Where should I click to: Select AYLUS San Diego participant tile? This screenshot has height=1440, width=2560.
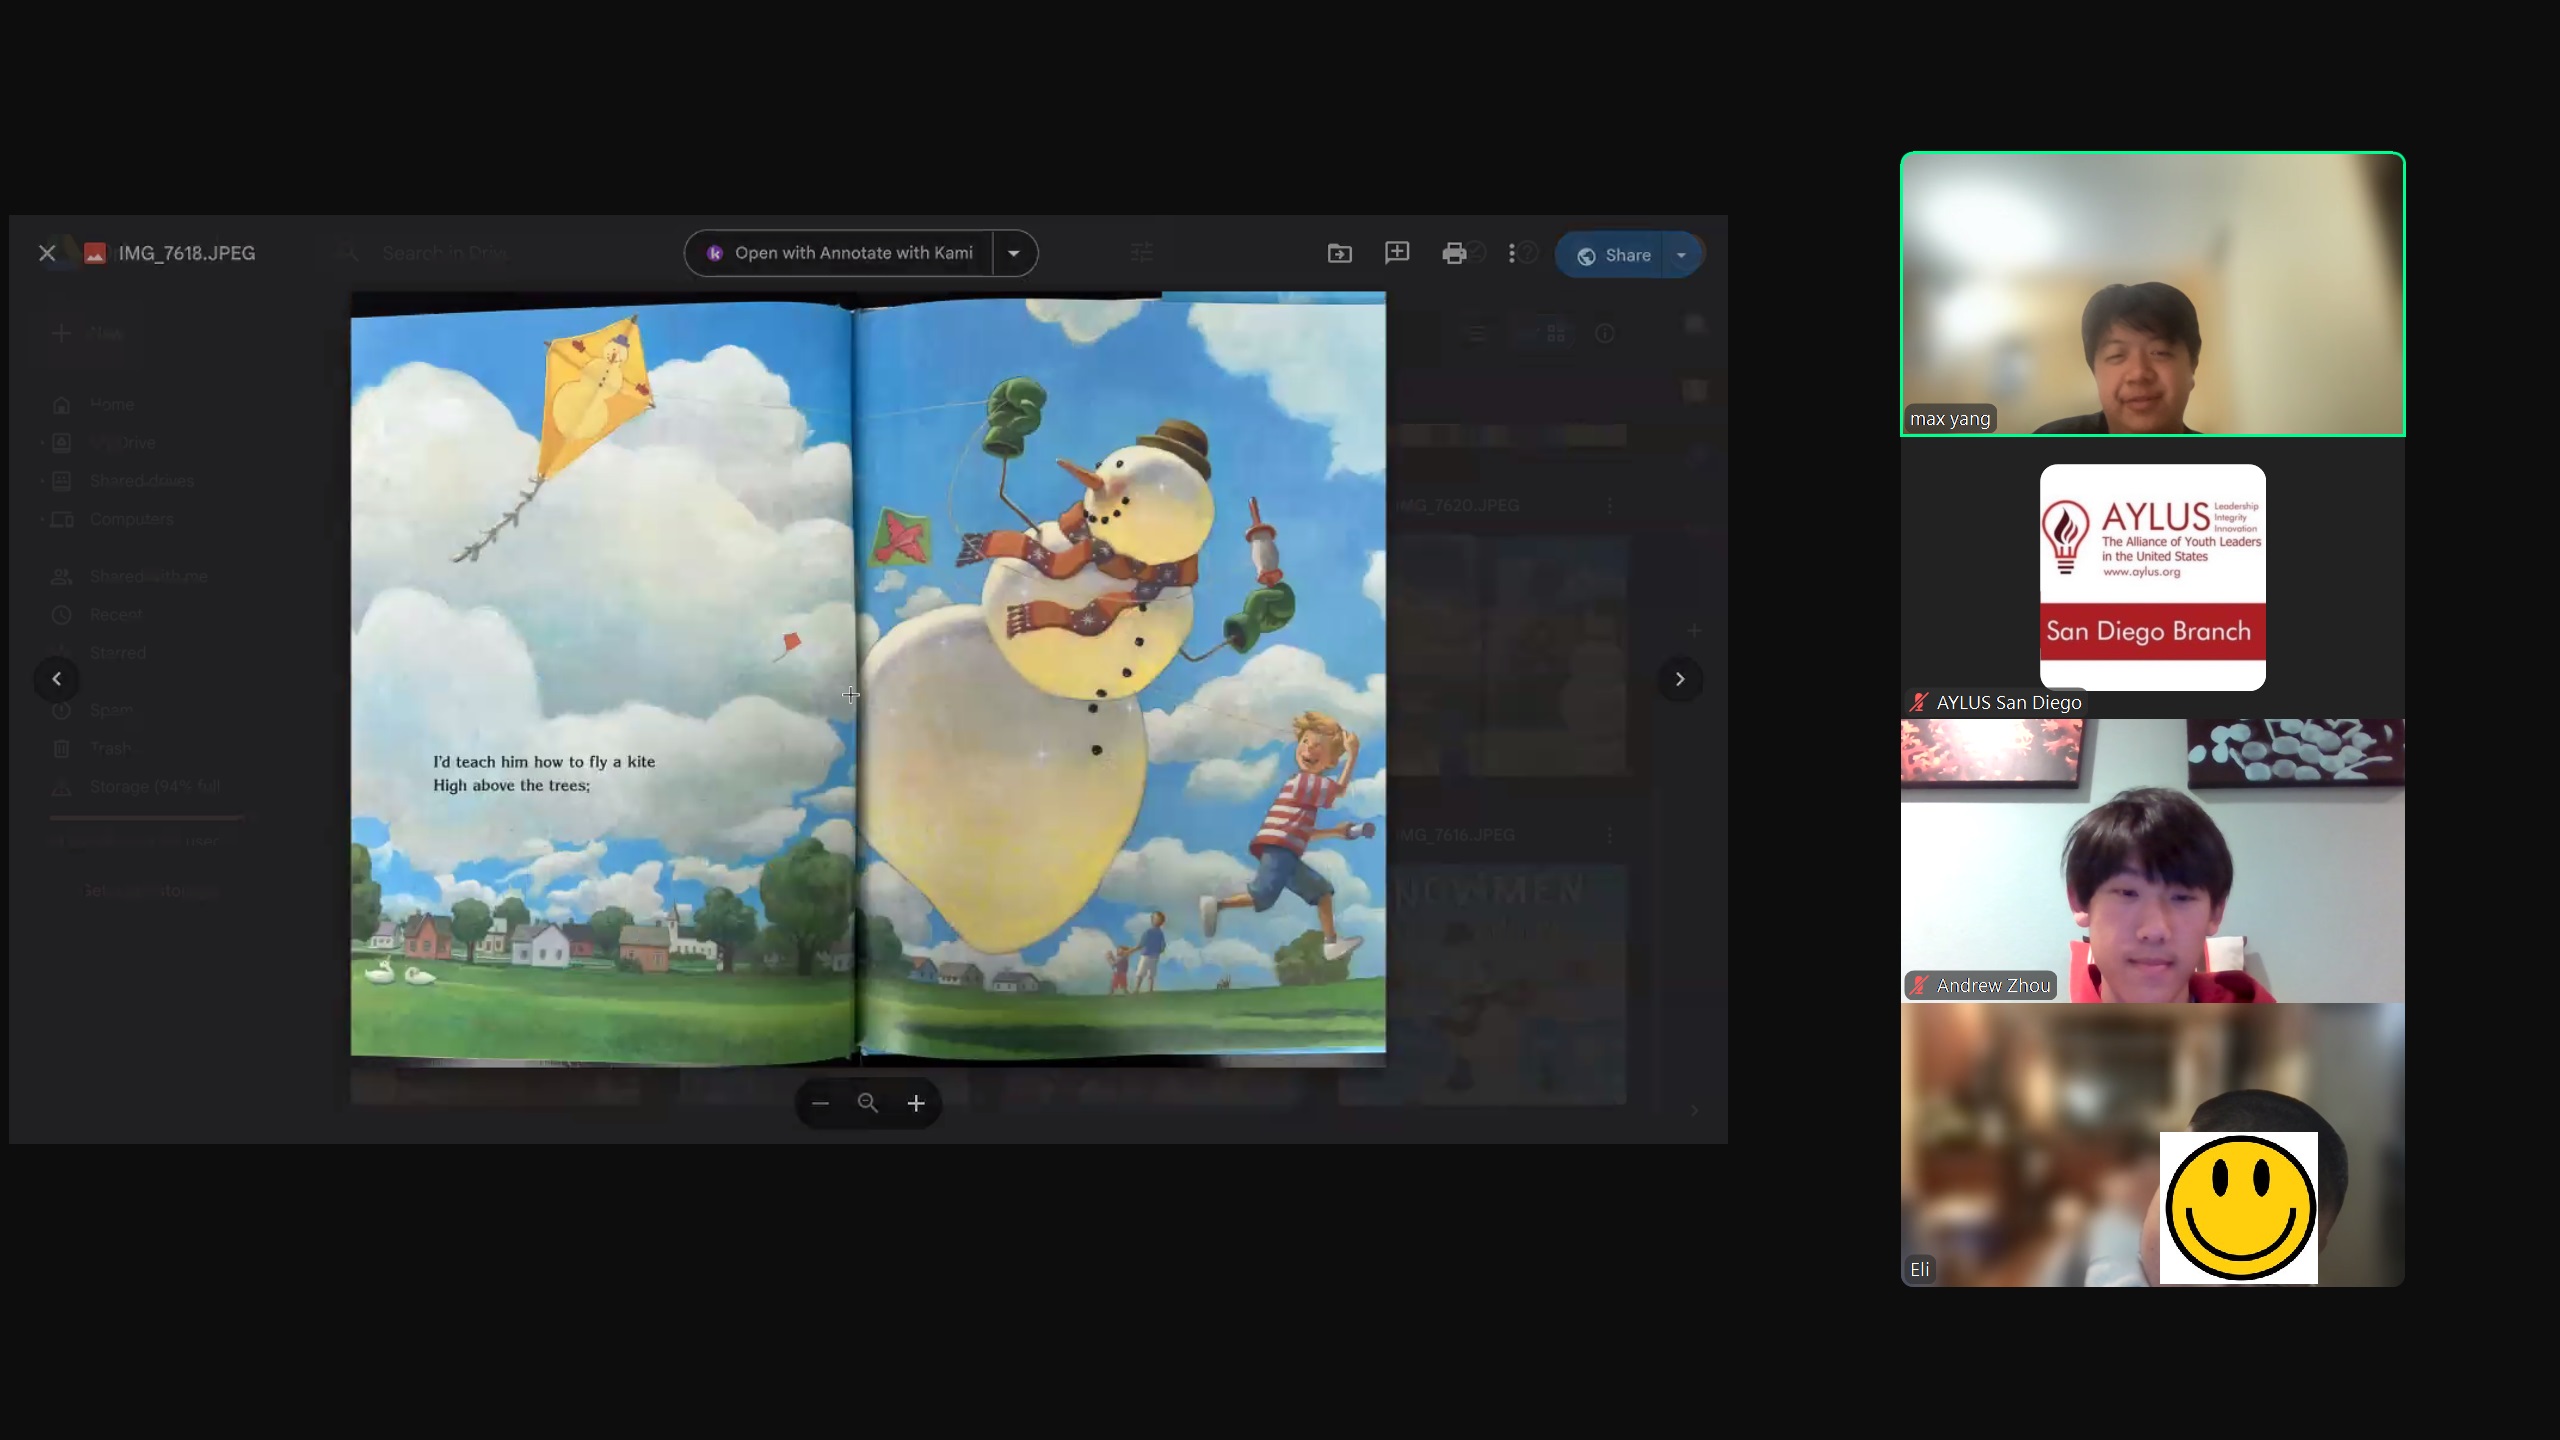point(2152,577)
